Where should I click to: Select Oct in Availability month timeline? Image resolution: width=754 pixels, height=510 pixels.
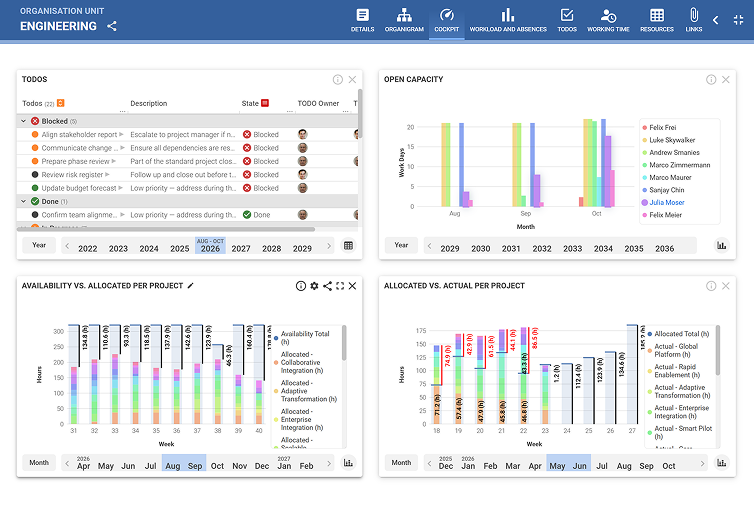point(217,466)
